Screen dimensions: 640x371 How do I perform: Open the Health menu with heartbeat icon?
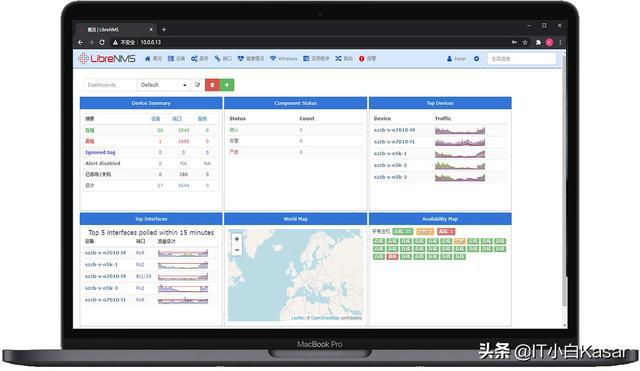point(251,59)
